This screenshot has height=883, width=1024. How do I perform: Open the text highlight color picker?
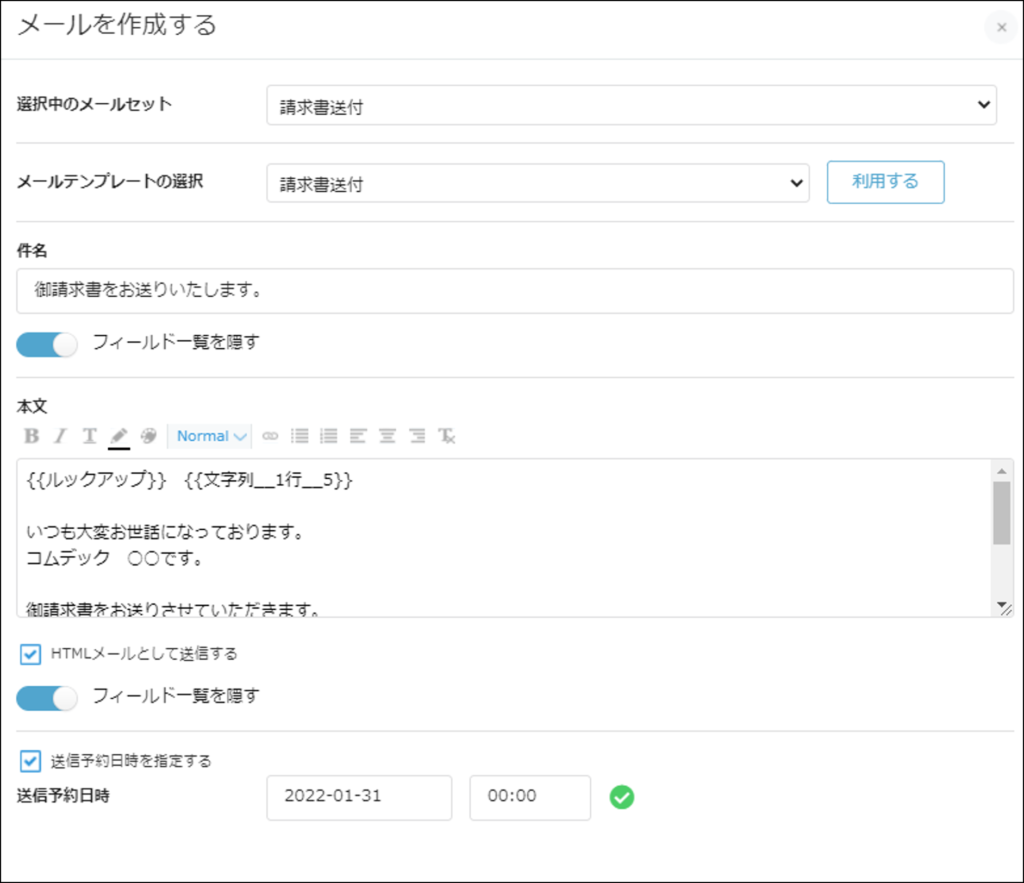coord(119,436)
